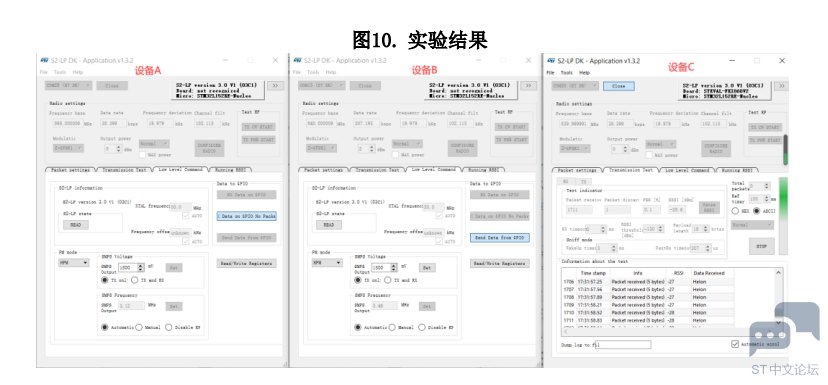Open COM port dropdown in device A window

tap(70, 85)
